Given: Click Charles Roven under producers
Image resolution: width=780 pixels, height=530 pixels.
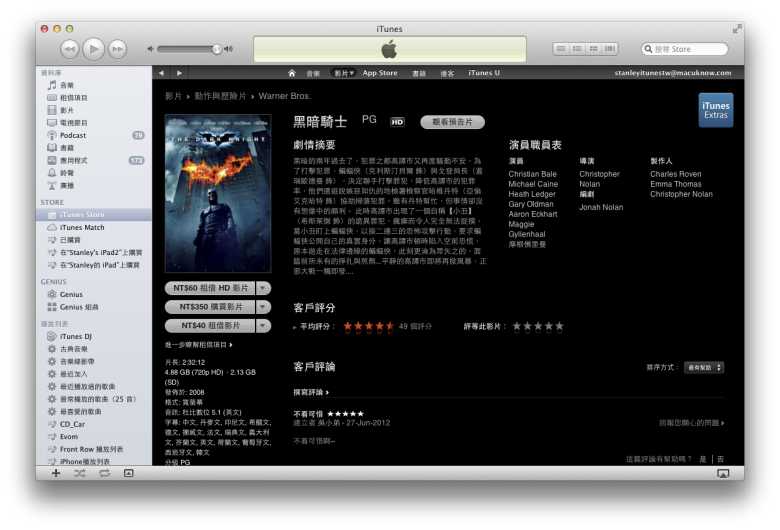Looking at the screenshot, I should point(676,174).
